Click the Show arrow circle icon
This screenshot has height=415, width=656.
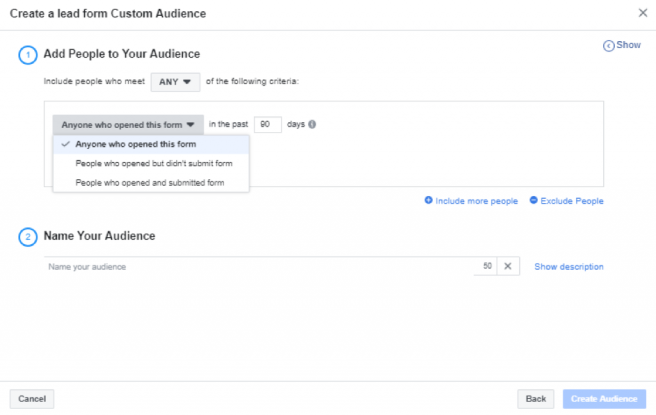(x=608, y=46)
